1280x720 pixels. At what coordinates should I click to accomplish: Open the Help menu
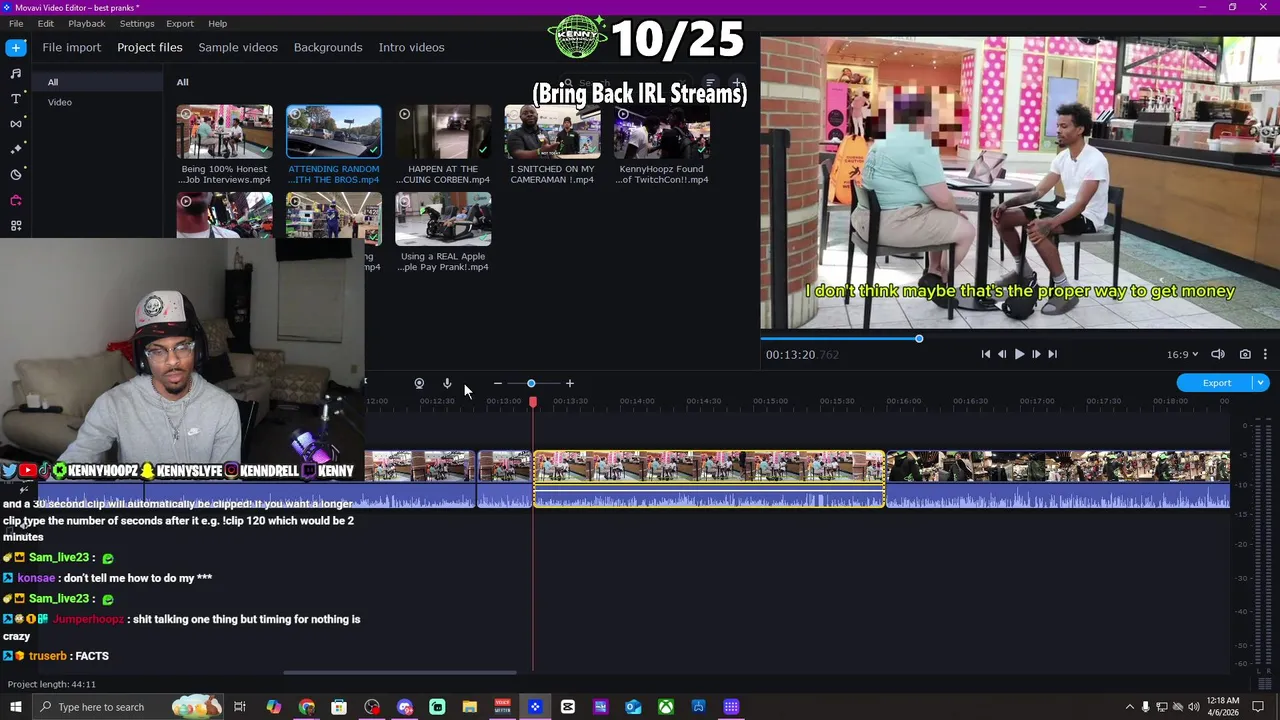218,23
